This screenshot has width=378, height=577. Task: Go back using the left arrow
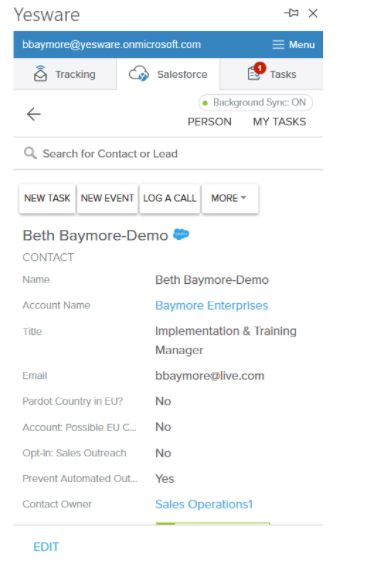pos(33,114)
